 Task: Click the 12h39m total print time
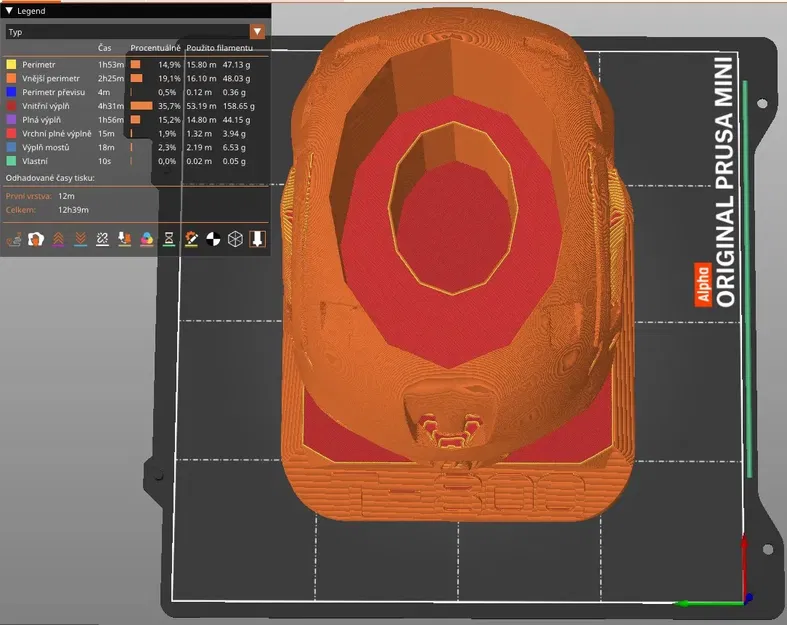click(73, 210)
